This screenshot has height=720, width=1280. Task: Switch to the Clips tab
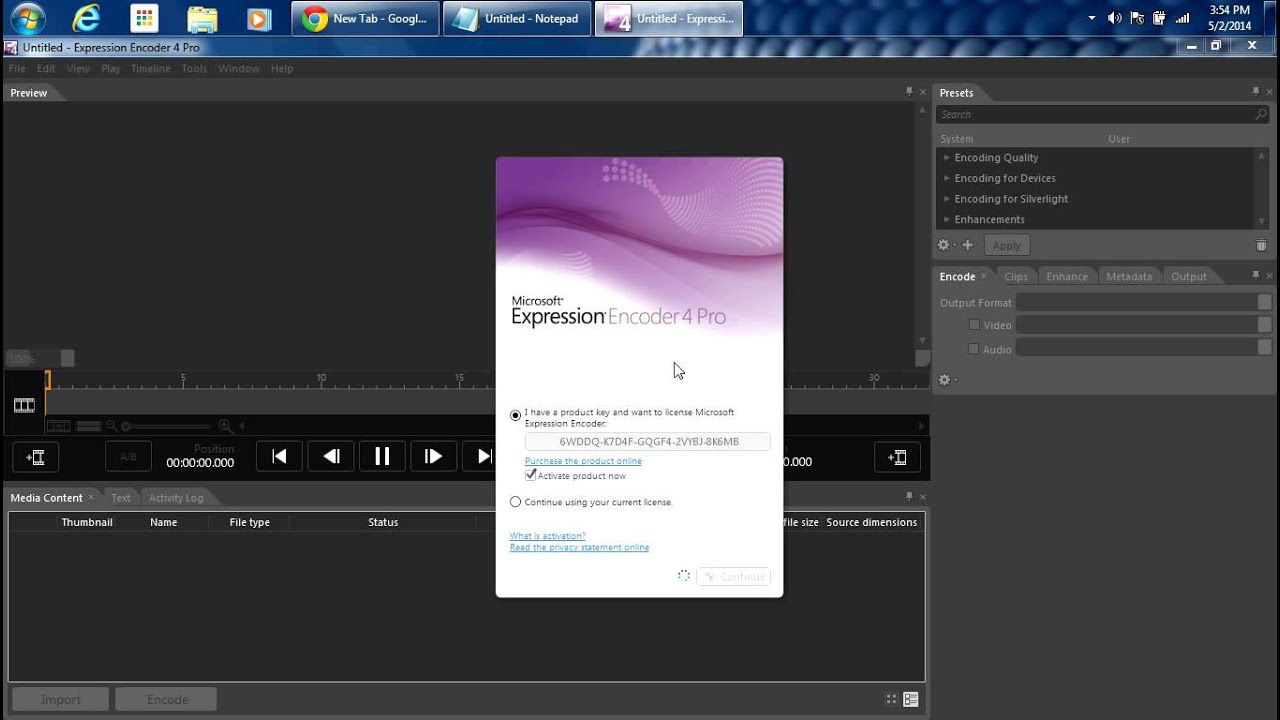[x=1016, y=276]
